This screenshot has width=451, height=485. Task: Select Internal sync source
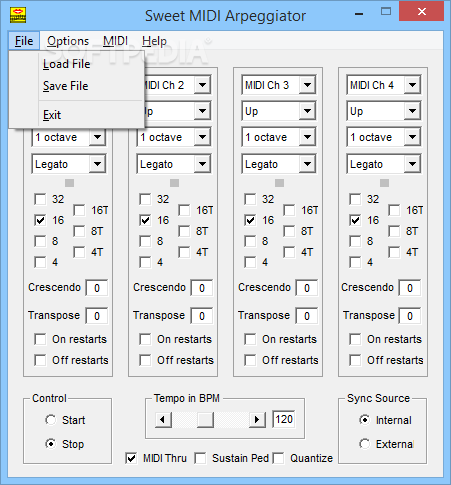point(365,420)
